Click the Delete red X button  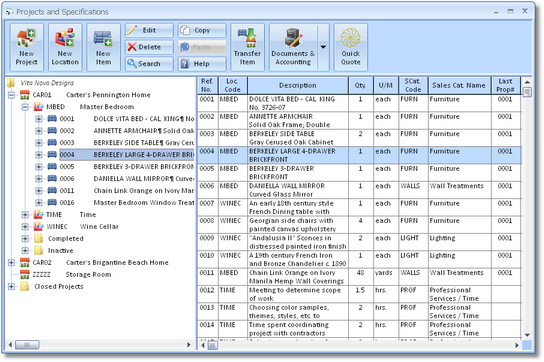tap(149, 47)
